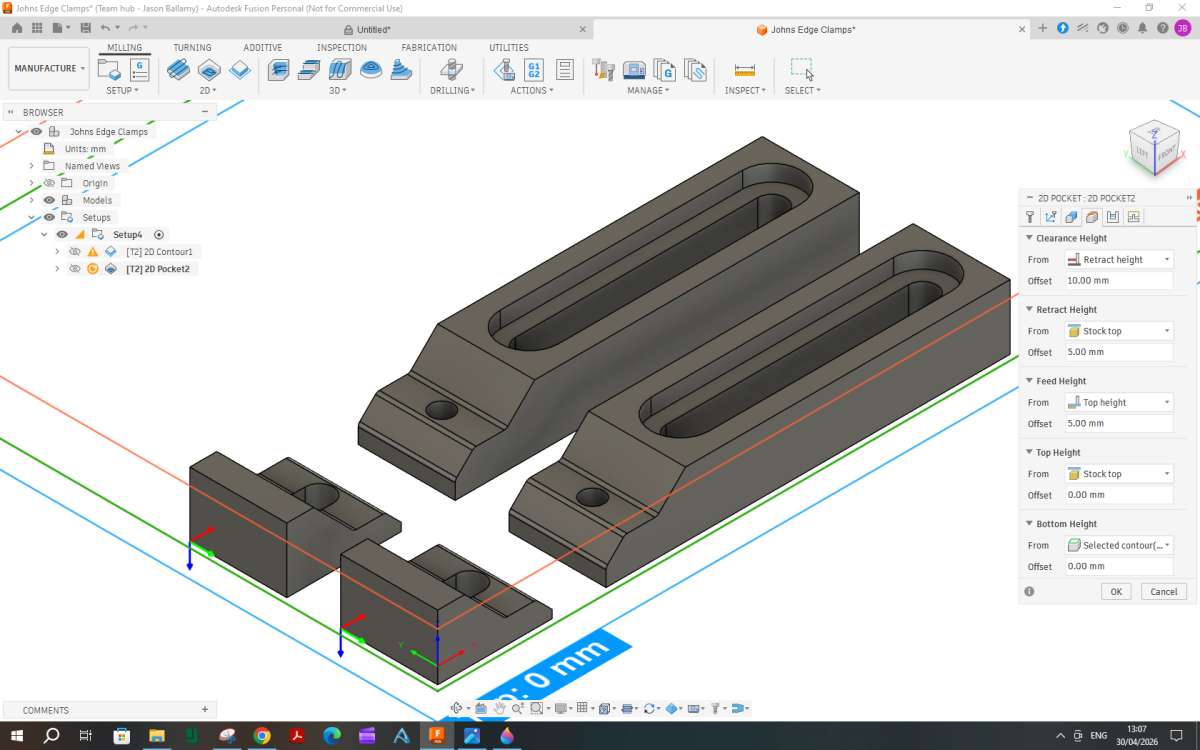Image resolution: width=1200 pixels, height=750 pixels.
Task: Click the Simulate action icon
Action: 504,70
